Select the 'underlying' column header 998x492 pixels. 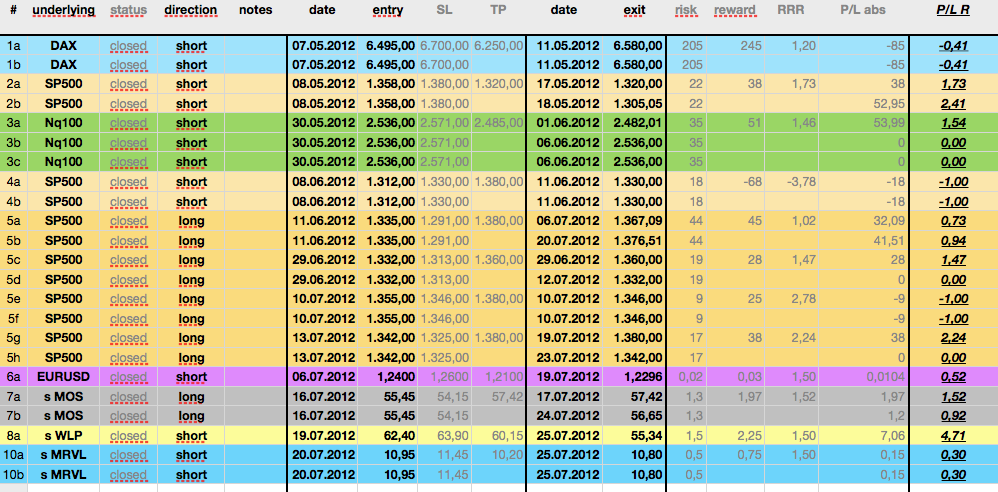[64, 11]
